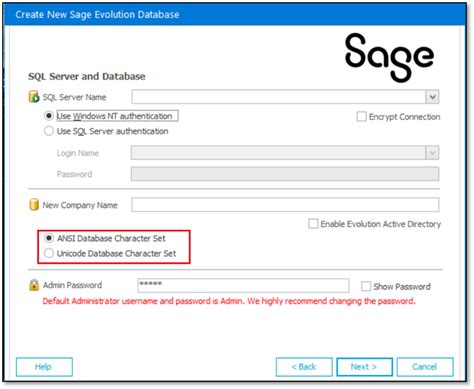
Task: Go back with the < Back button
Action: pyautogui.click(x=304, y=367)
